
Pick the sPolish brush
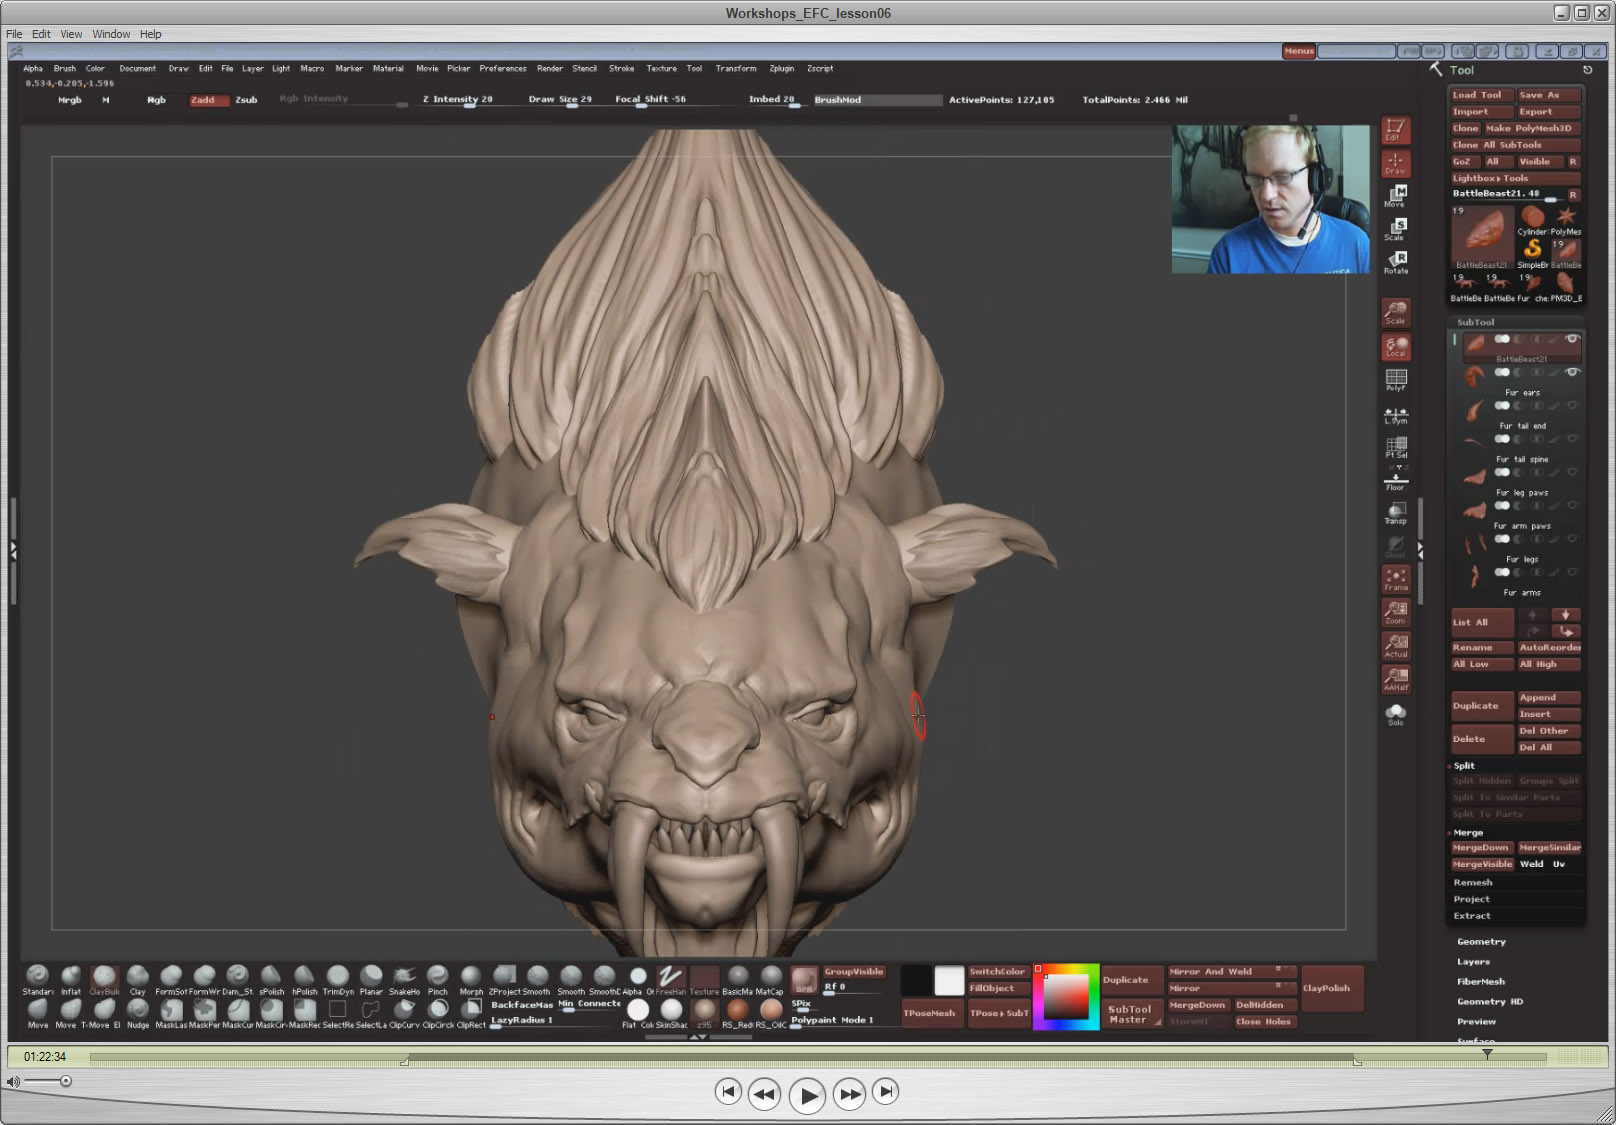coord(271,979)
